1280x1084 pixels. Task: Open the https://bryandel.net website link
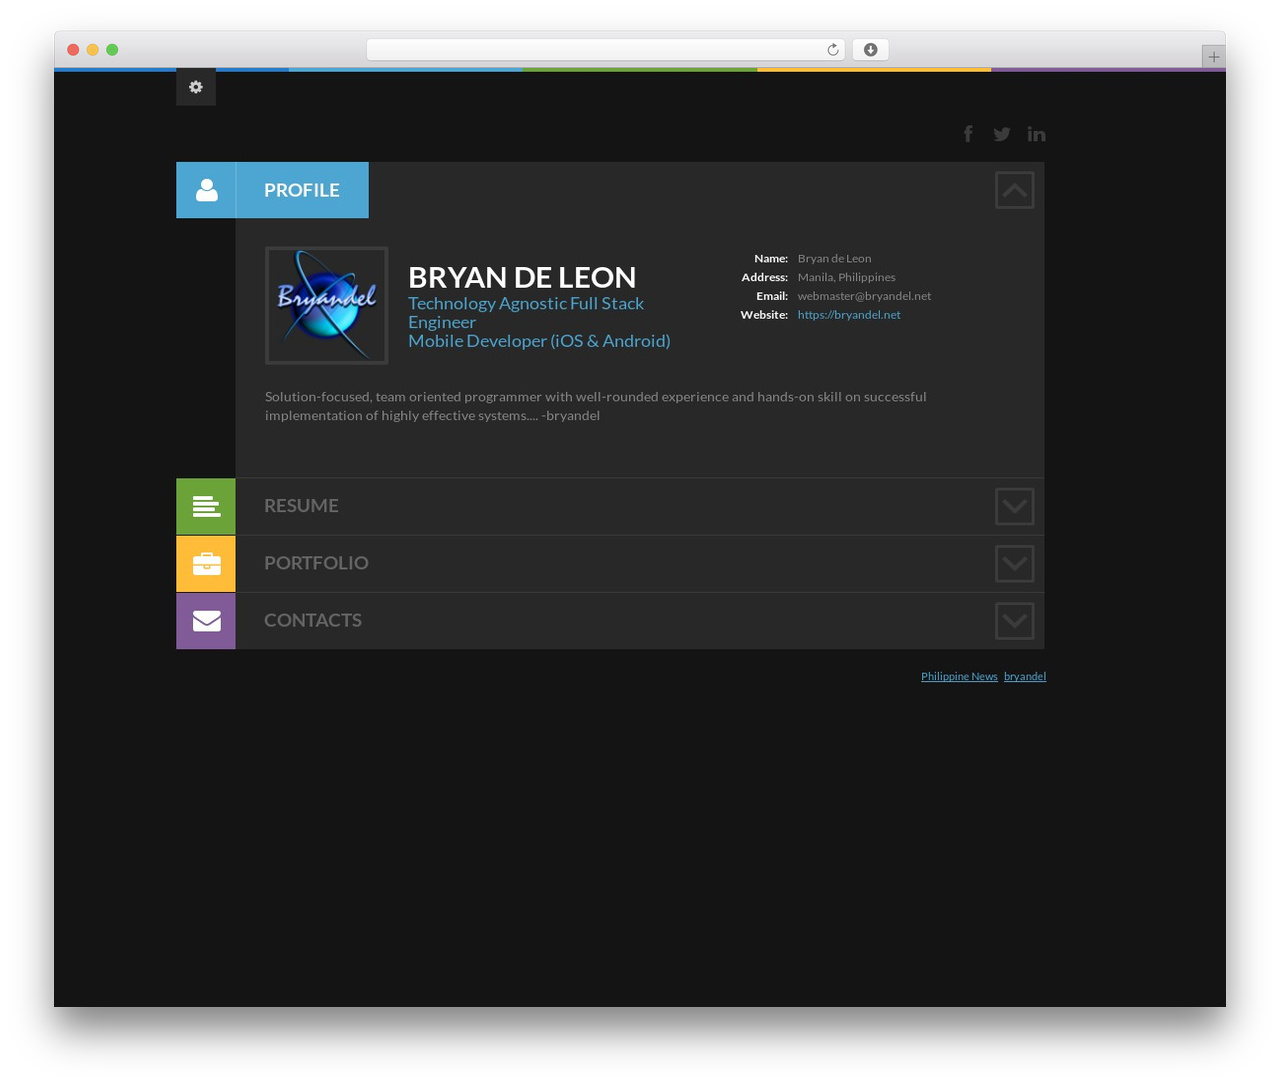849,315
